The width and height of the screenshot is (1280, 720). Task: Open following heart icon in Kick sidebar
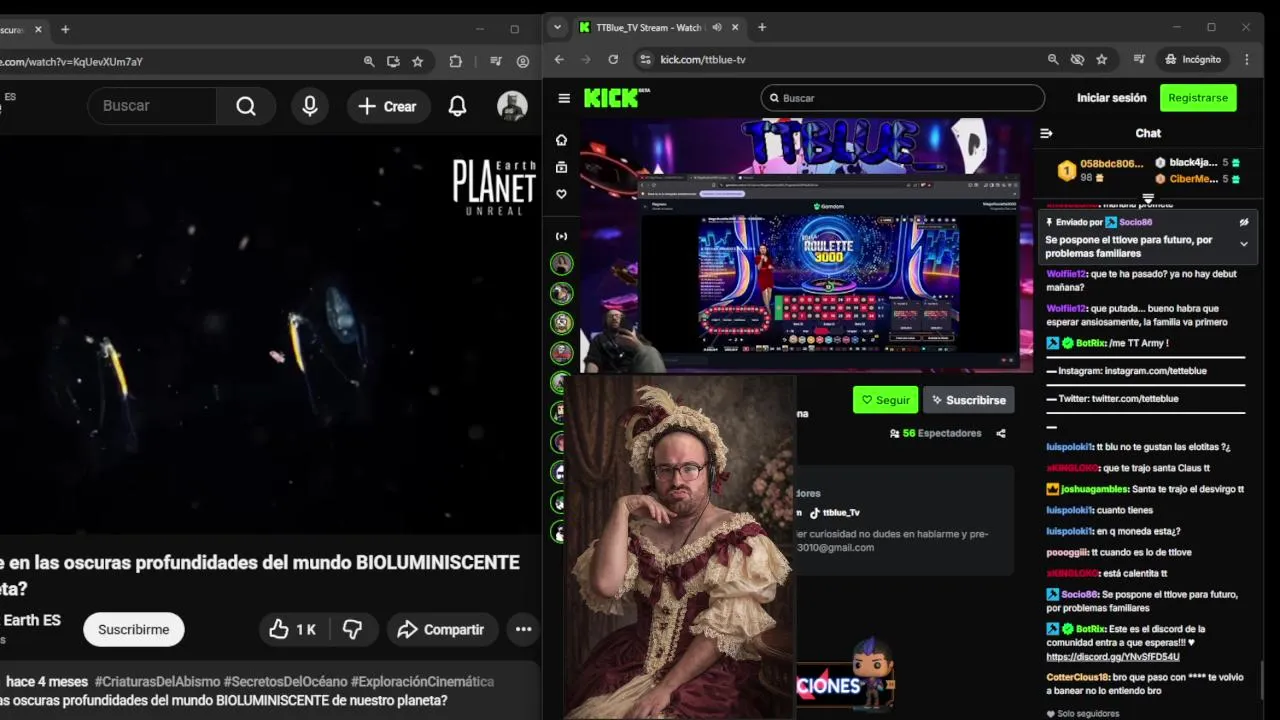click(562, 194)
